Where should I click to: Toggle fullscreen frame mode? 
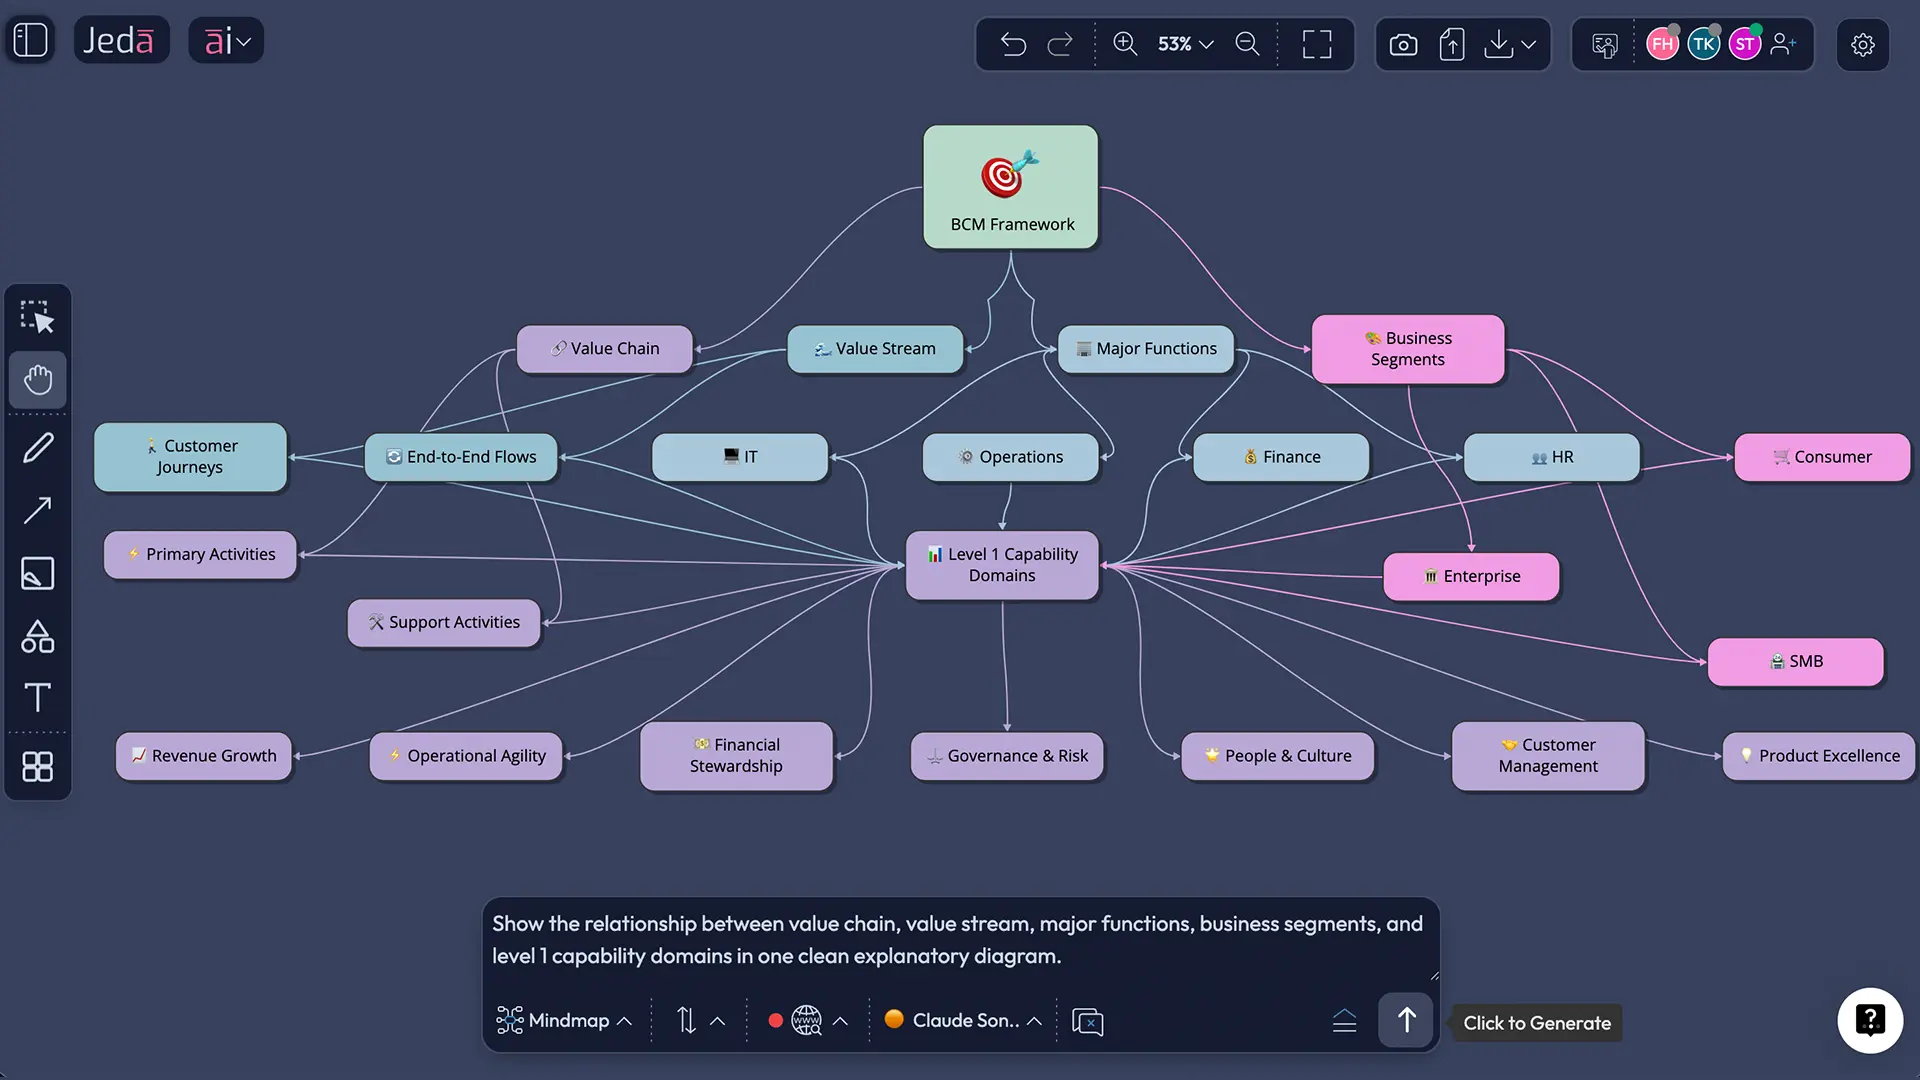coord(1316,44)
